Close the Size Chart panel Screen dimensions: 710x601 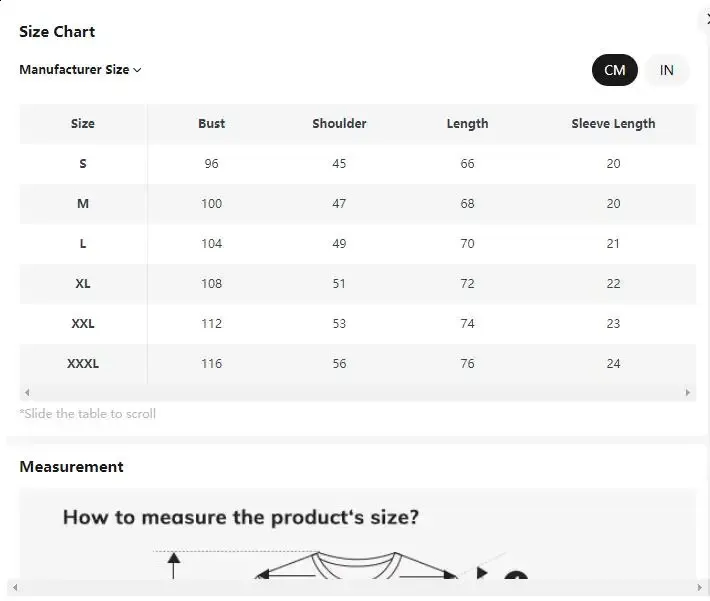pyautogui.click(x=706, y=19)
